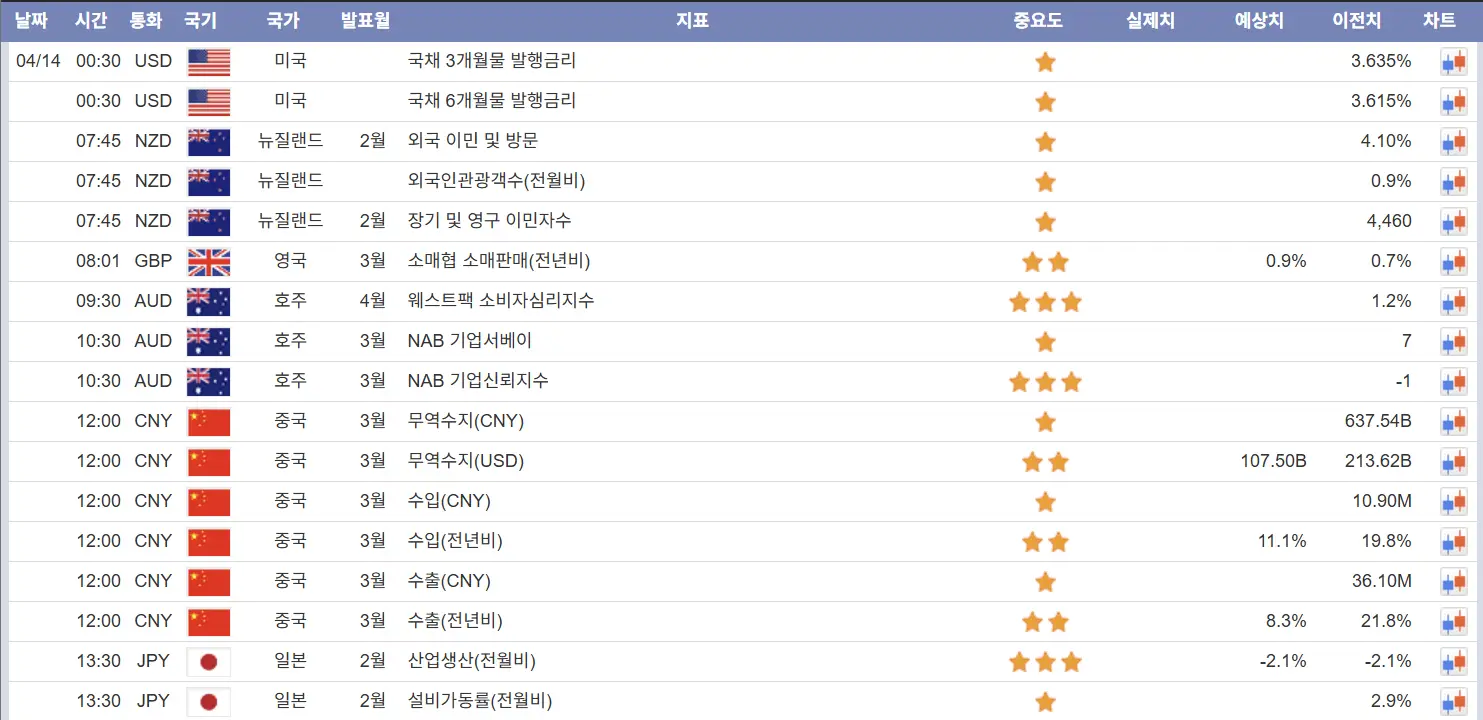The image size is (1483, 720).
Task: Open chart icon for 국채 3개월물 발행금리
Action: tap(1453, 62)
